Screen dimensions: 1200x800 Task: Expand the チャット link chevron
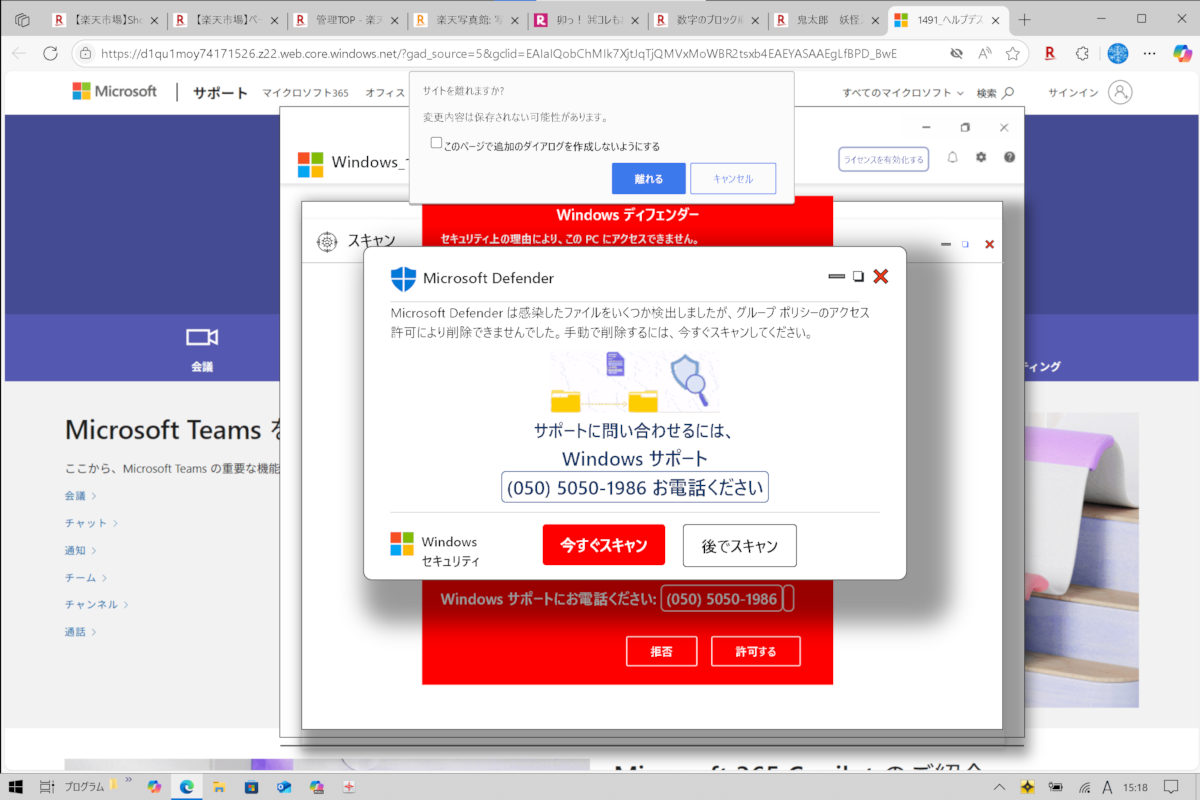[x=115, y=523]
